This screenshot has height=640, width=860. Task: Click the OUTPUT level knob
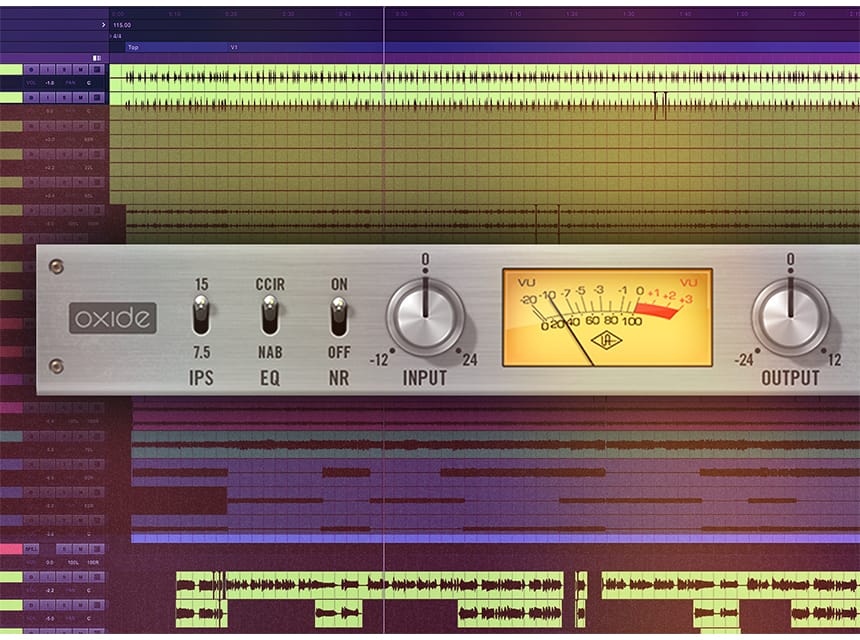pyautogui.click(x=790, y=317)
